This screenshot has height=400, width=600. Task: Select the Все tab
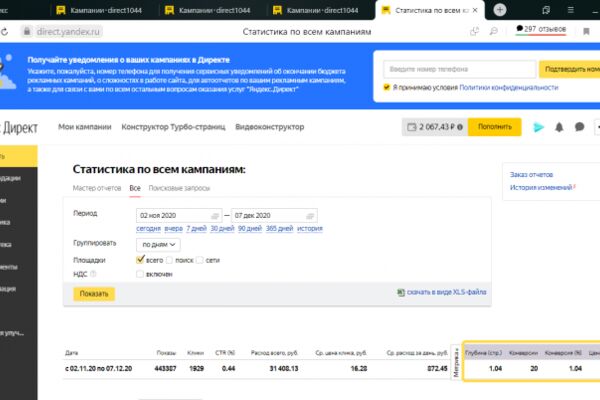click(x=135, y=188)
